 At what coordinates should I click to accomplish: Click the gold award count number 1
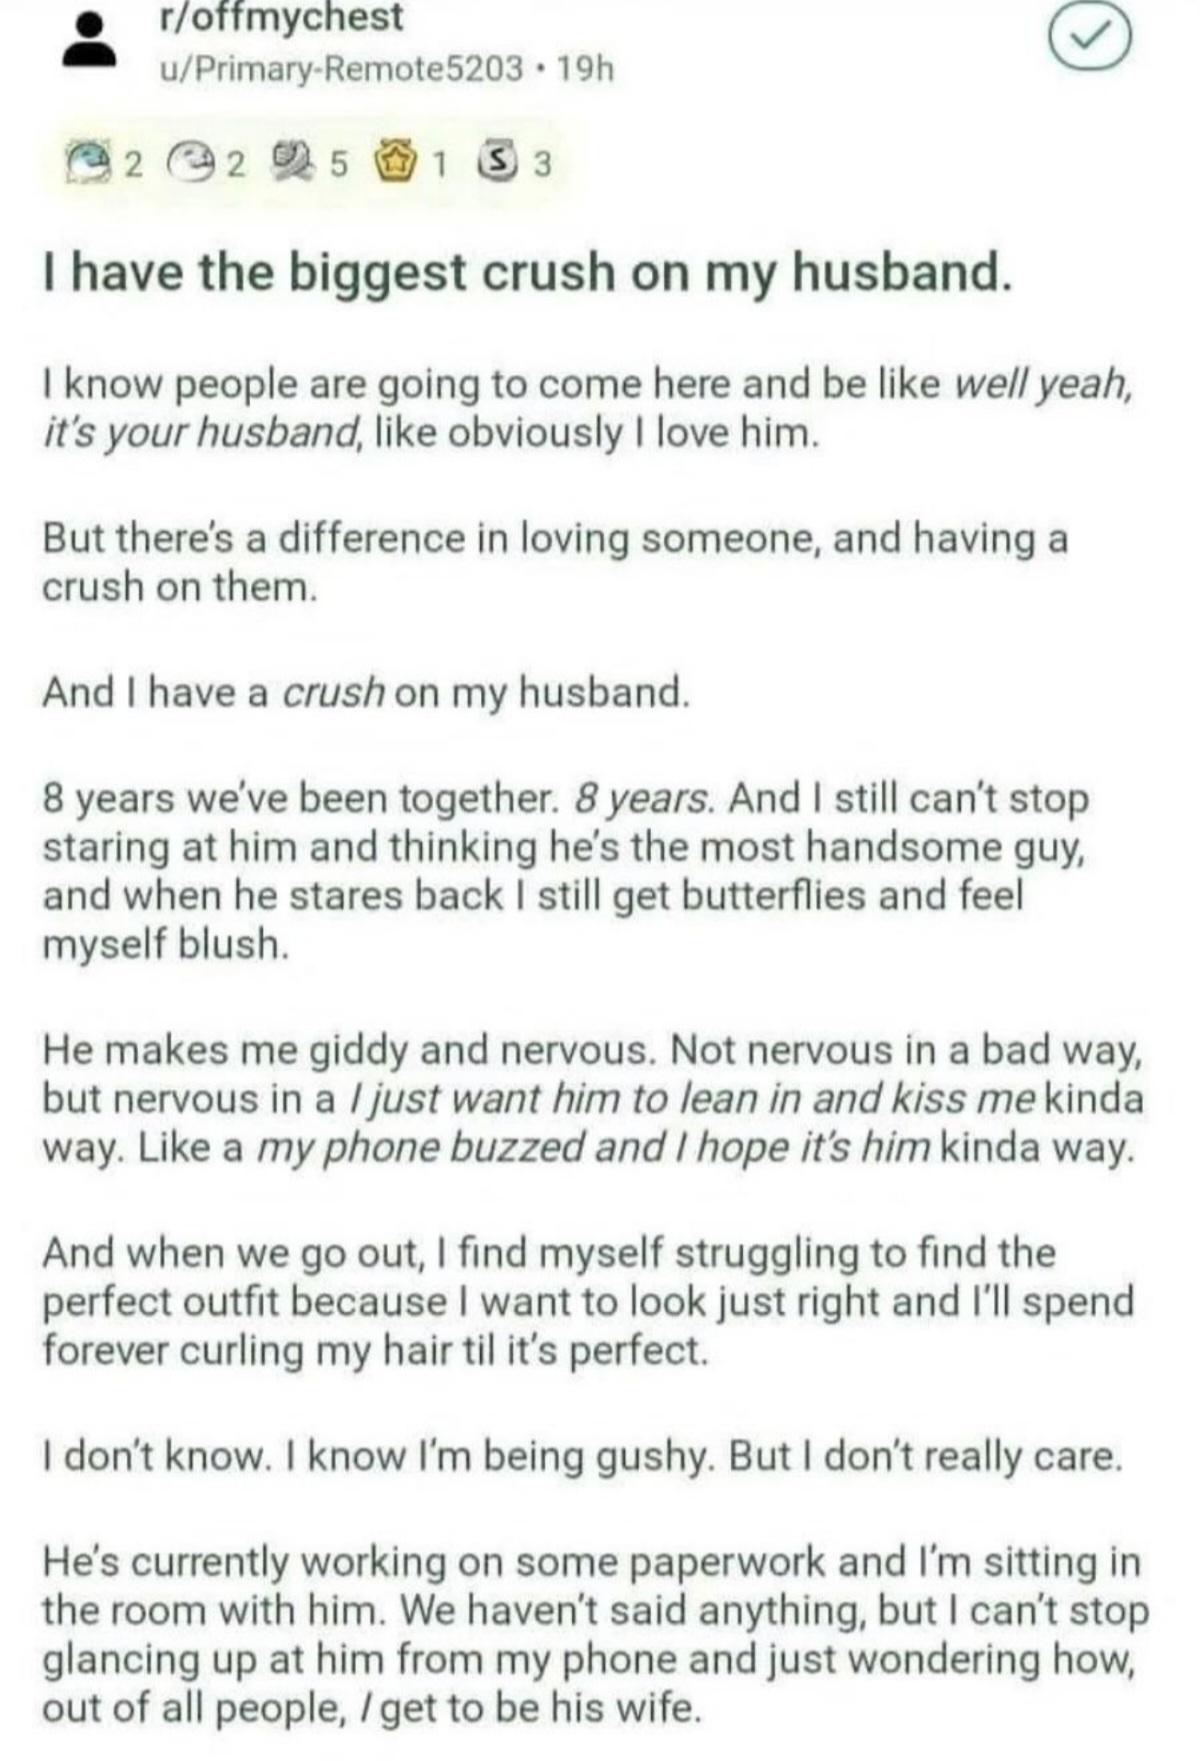click(x=437, y=164)
